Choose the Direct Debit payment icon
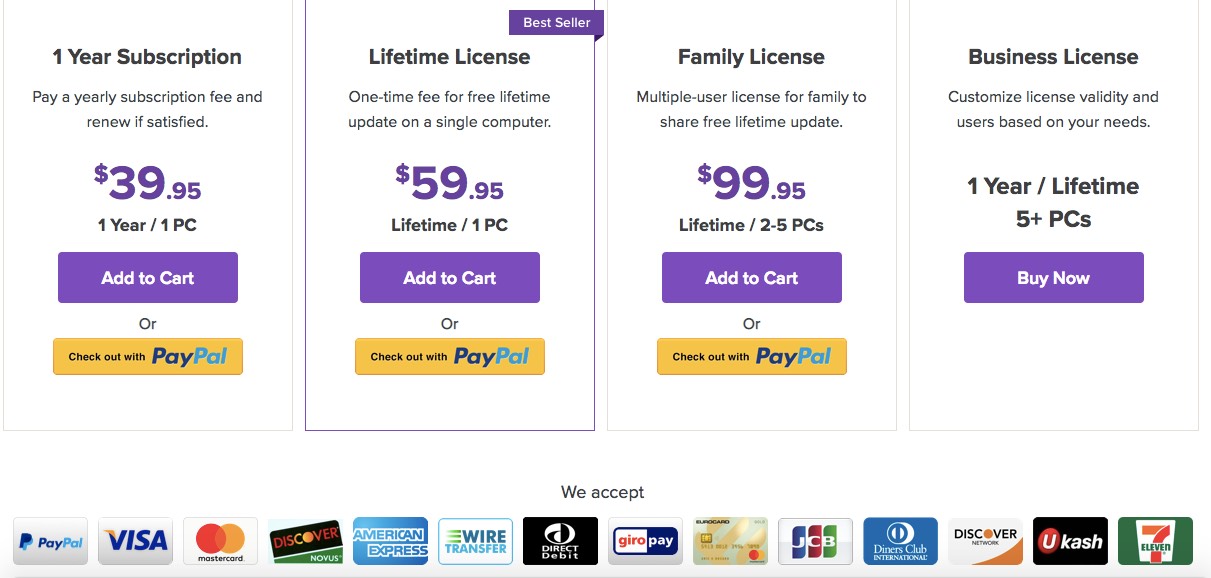This screenshot has height=578, width=1211. [560, 541]
